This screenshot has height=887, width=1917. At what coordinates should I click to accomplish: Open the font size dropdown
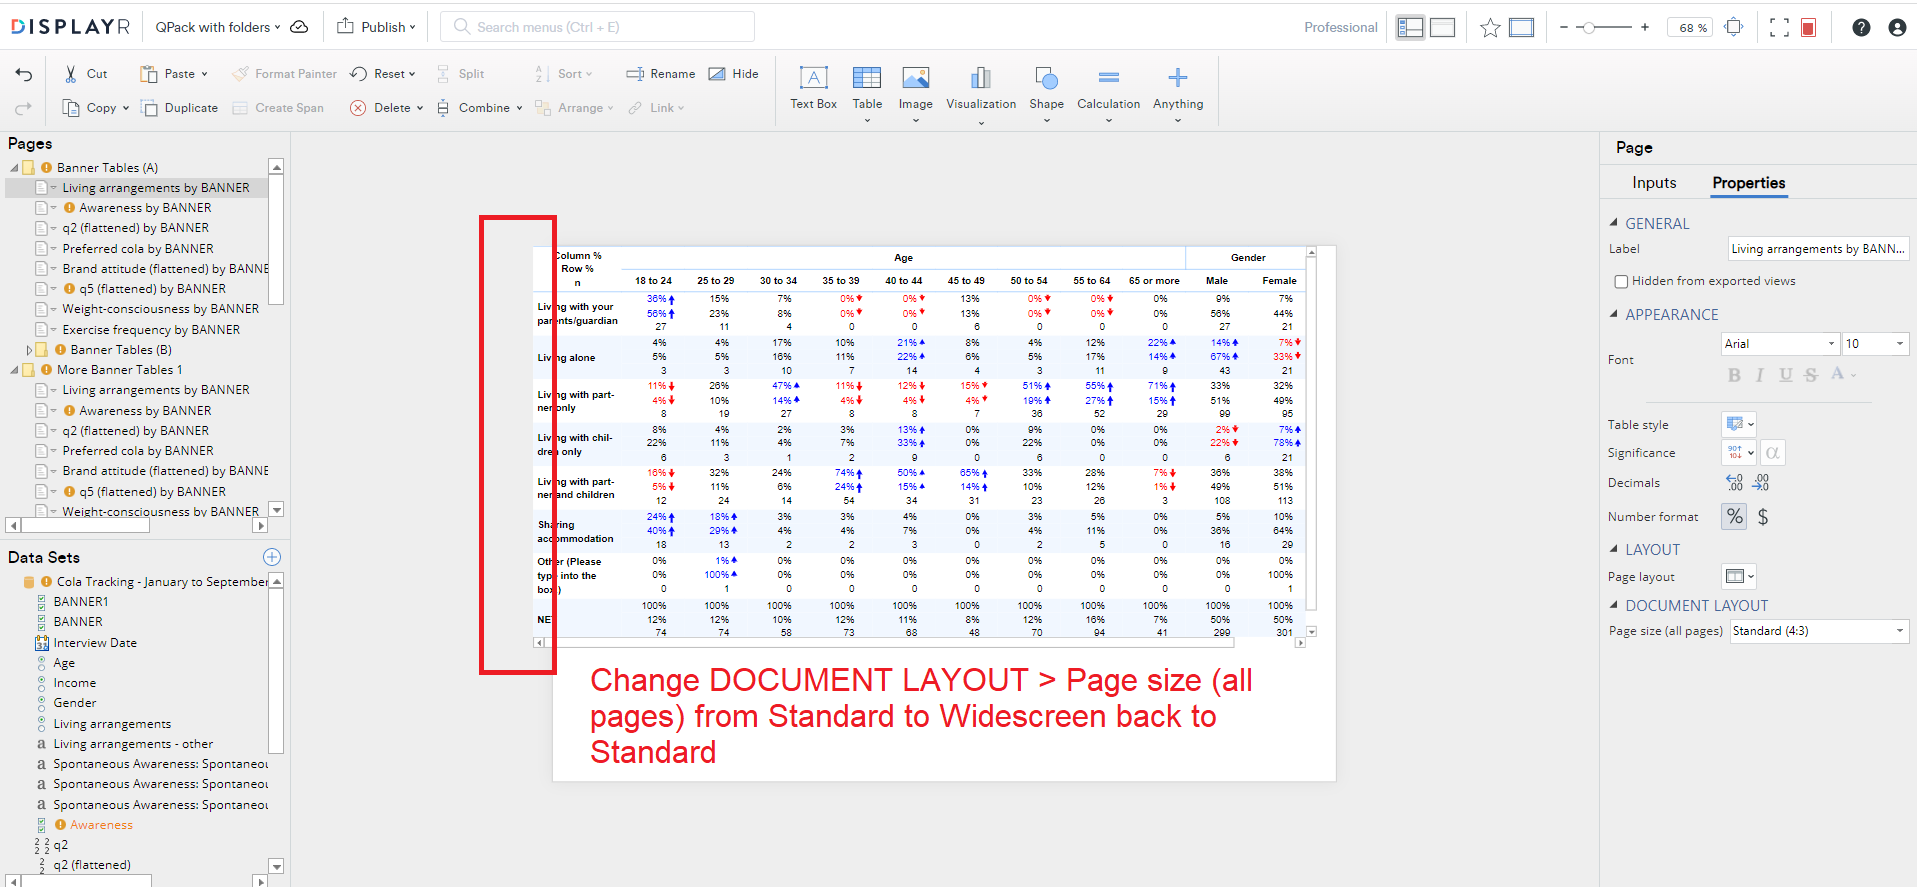1875,344
